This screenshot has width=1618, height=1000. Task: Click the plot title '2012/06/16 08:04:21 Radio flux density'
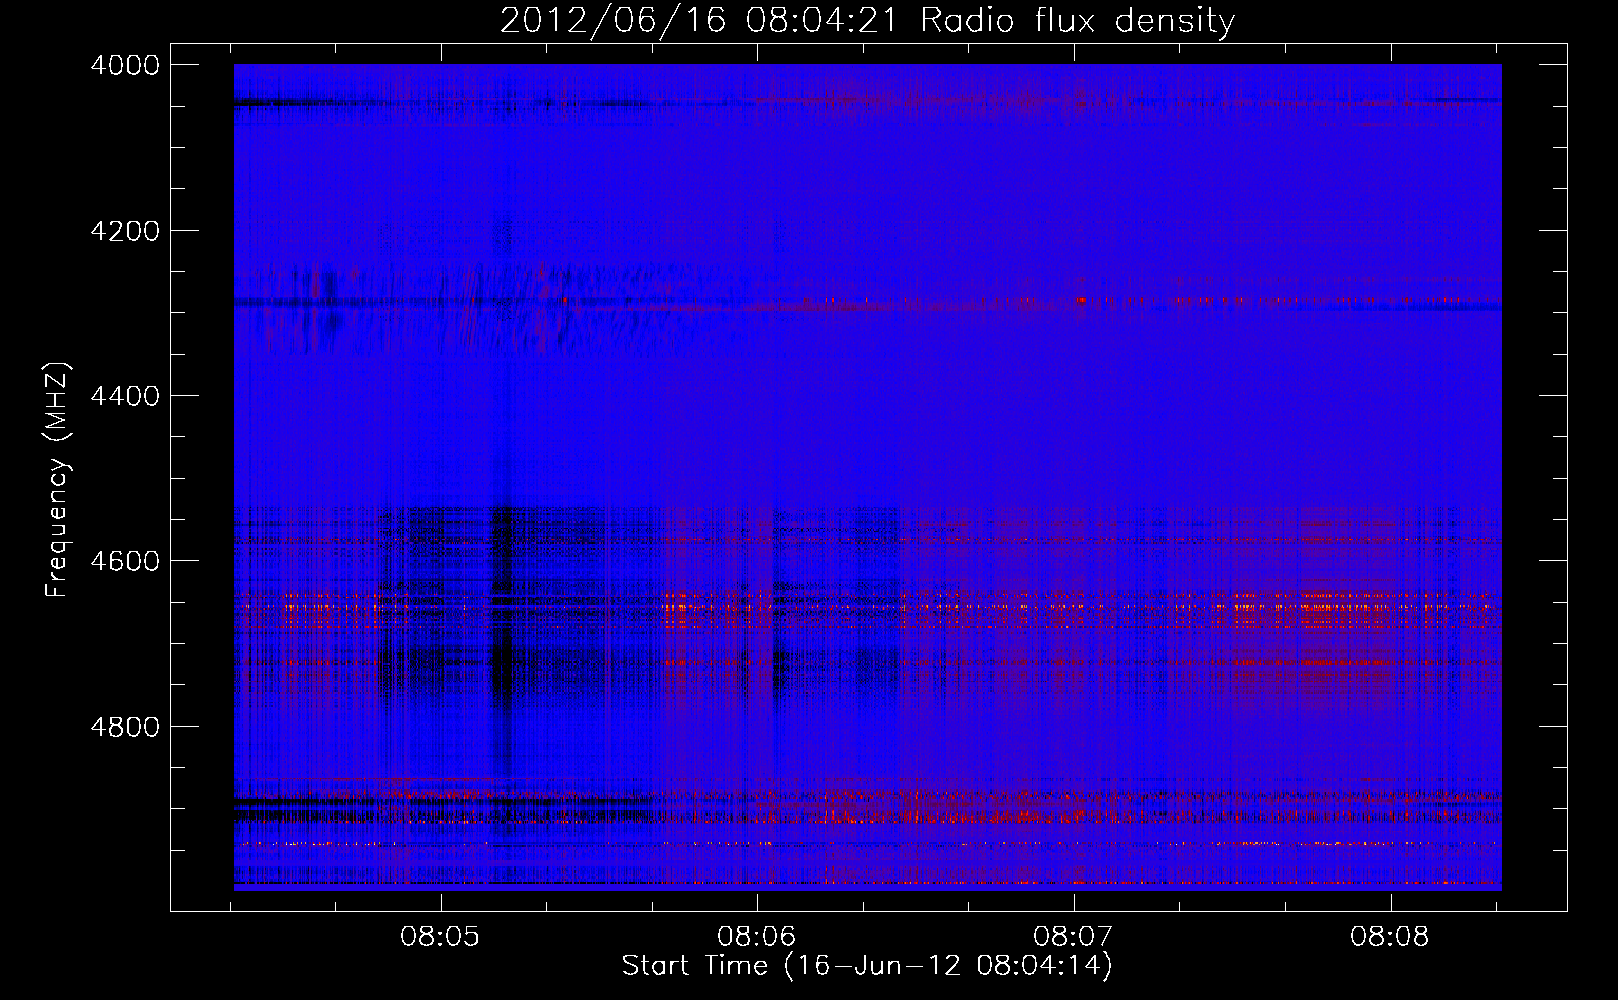click(x=867, y=20)
